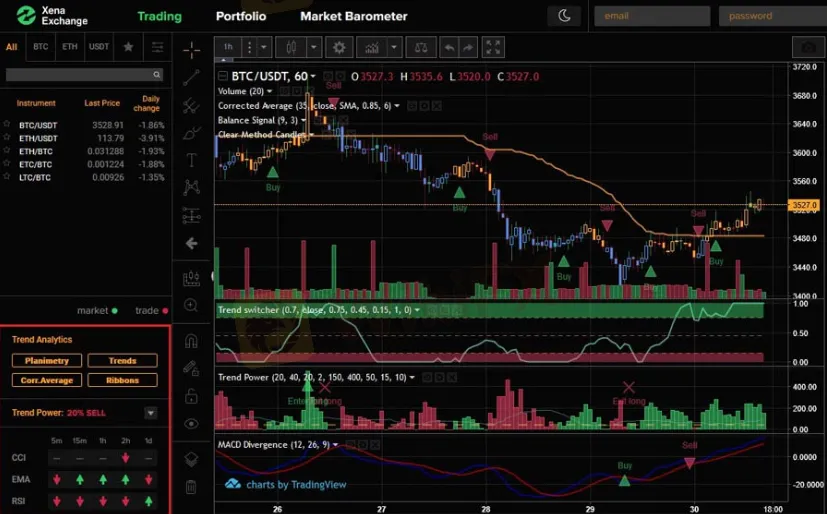Select the BTC filter tab
The width and height of the screenshot is (827, 514).
(41, 47)
